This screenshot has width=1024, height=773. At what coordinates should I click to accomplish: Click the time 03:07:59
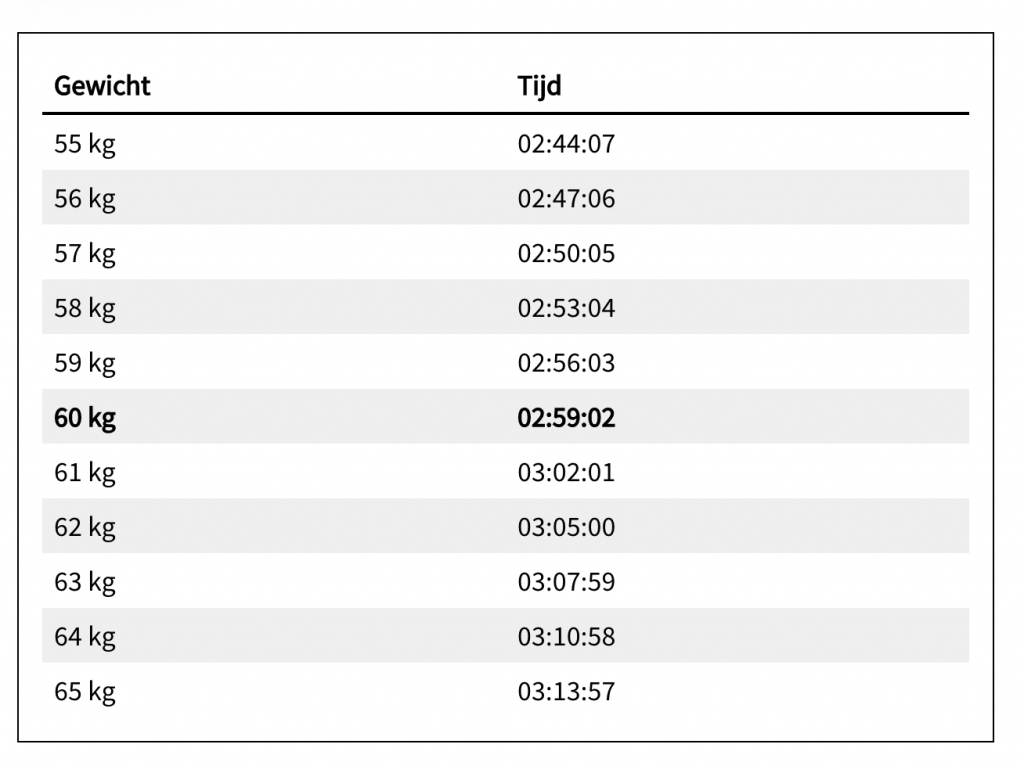(565, 582)
